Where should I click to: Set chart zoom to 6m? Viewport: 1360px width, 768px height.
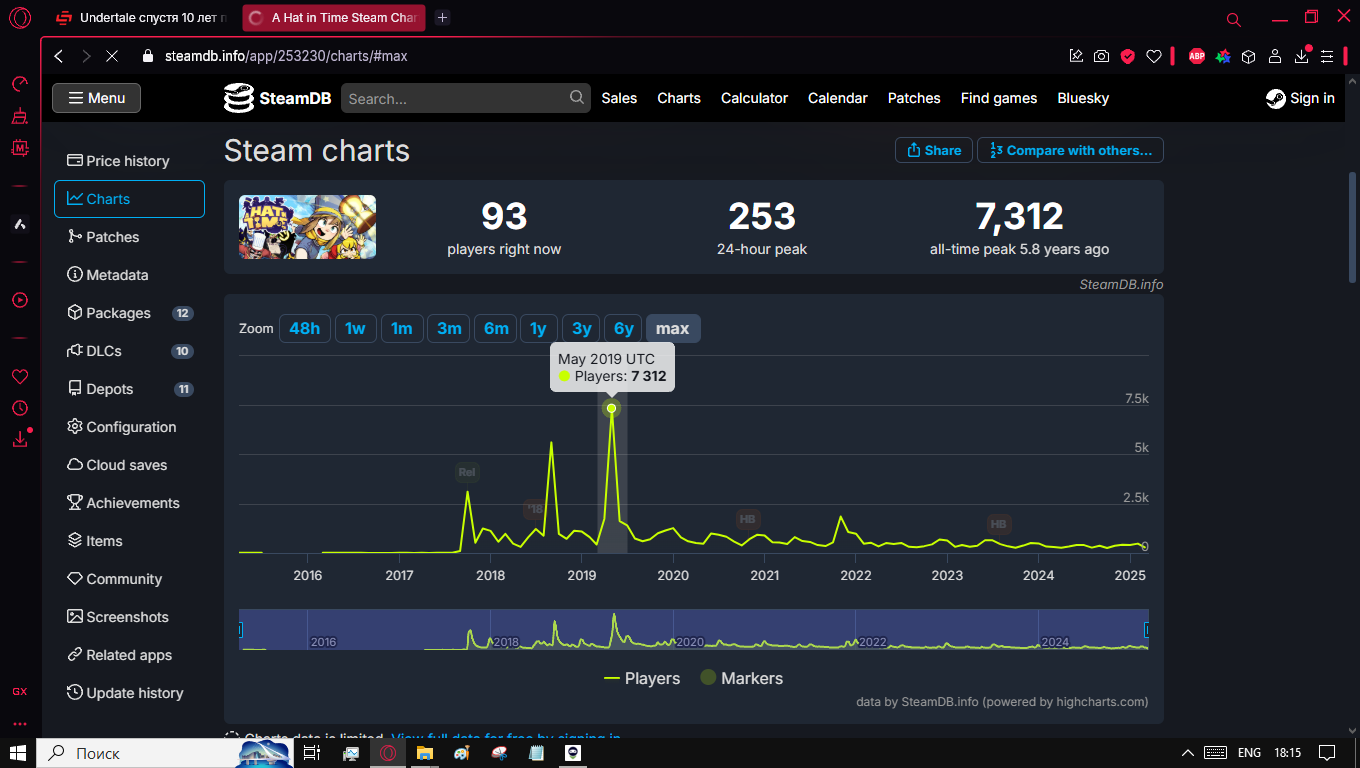coord(496,328)
